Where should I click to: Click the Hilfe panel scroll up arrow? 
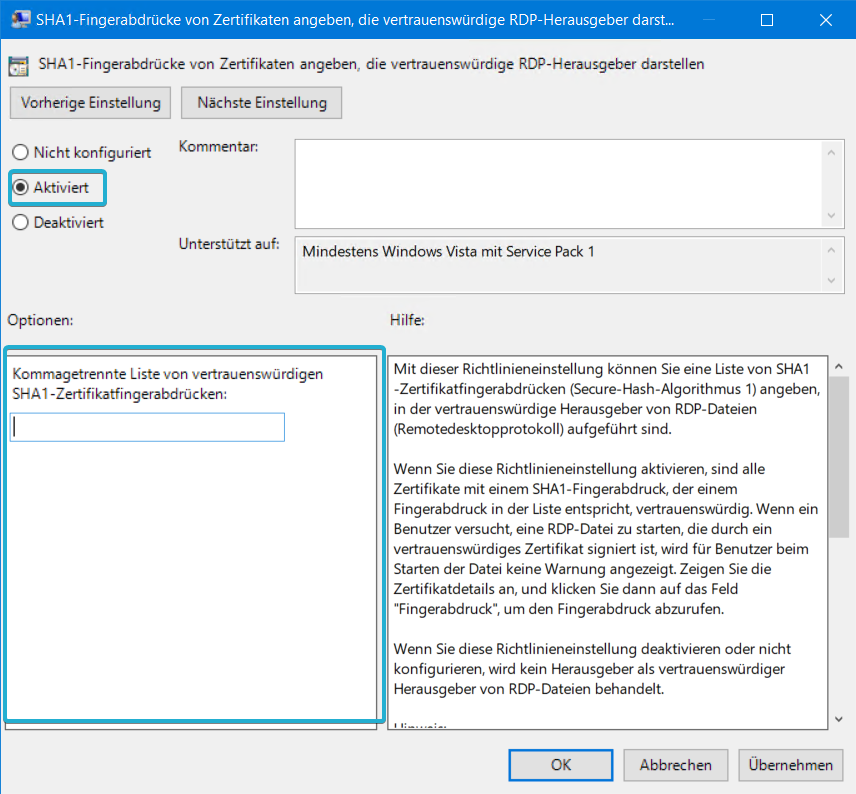[838, 366]
